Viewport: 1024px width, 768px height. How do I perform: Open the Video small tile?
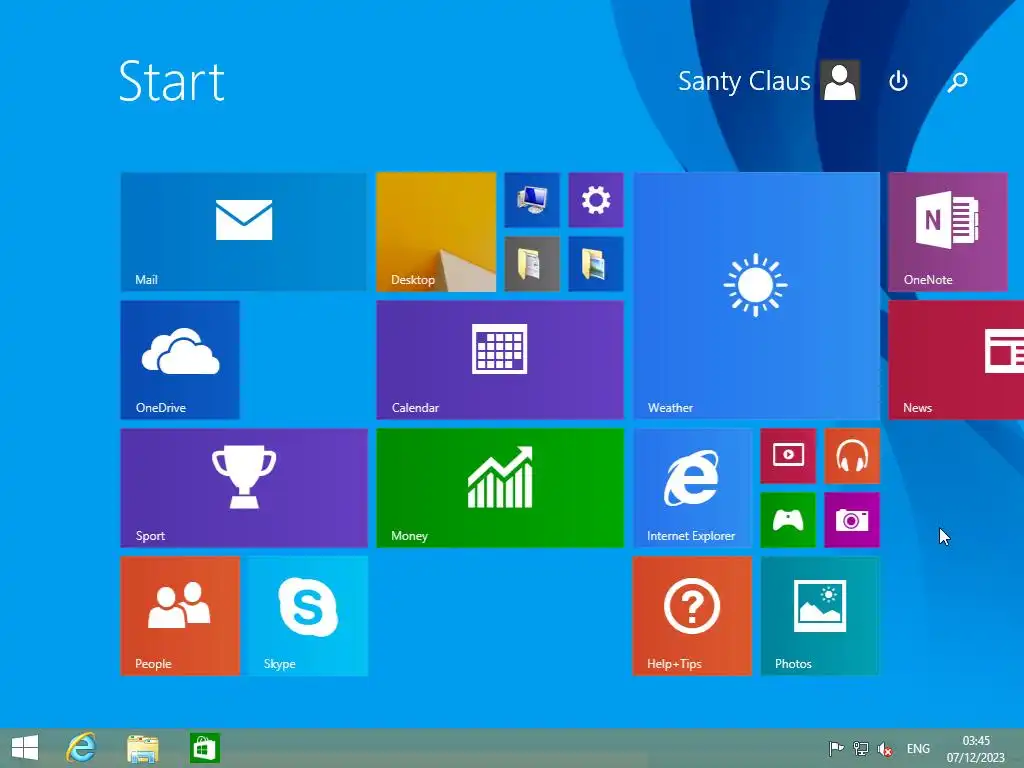(x=788, y=456)
